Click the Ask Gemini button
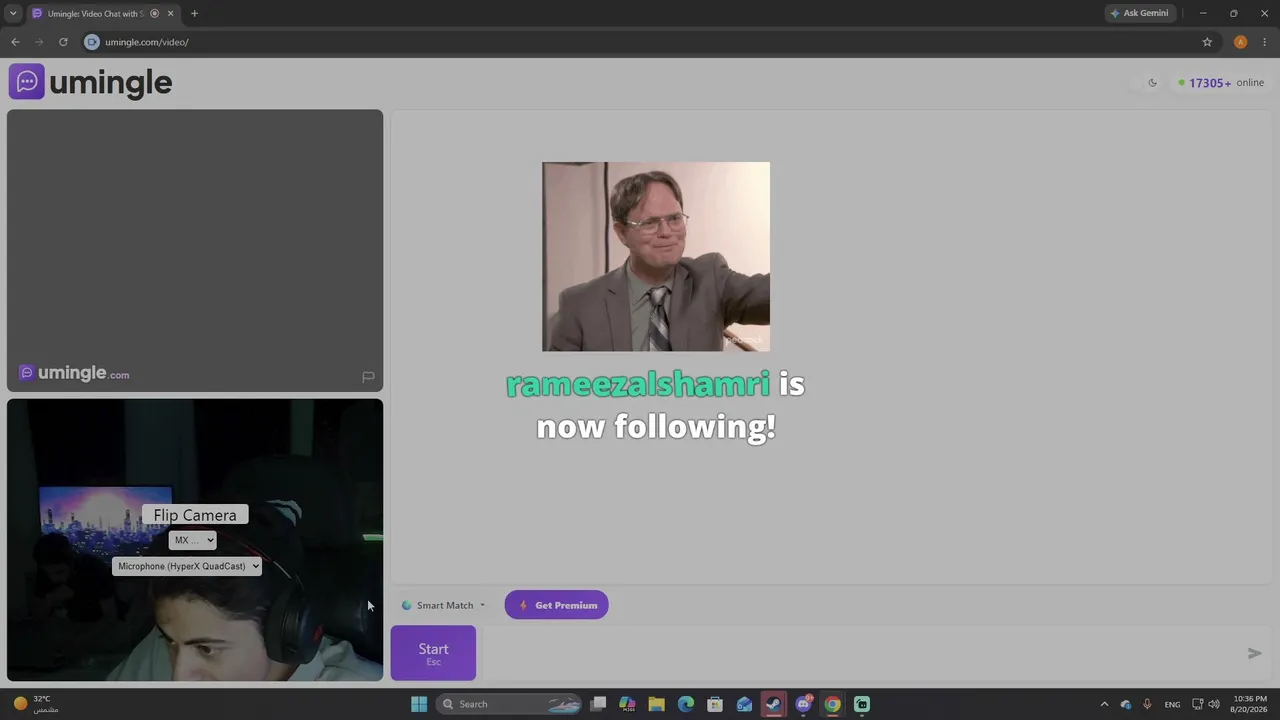The width and height of the screenshot is (1280, 720). (x=1139, y=13)
